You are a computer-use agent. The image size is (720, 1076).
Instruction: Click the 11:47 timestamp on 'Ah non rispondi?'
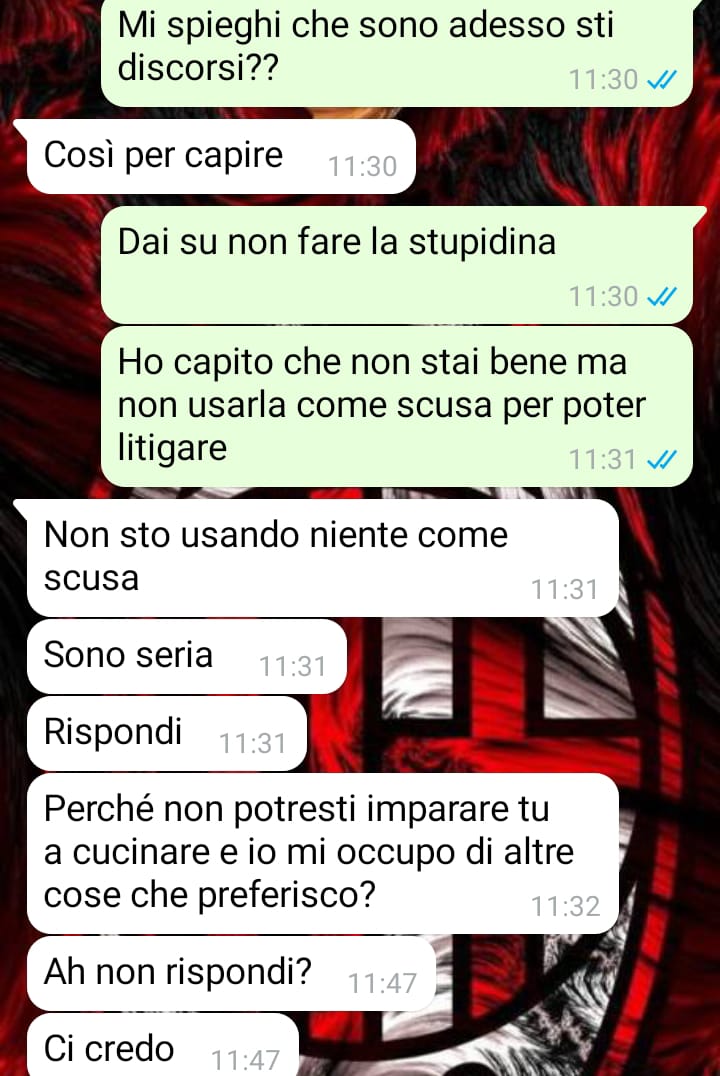382,983
